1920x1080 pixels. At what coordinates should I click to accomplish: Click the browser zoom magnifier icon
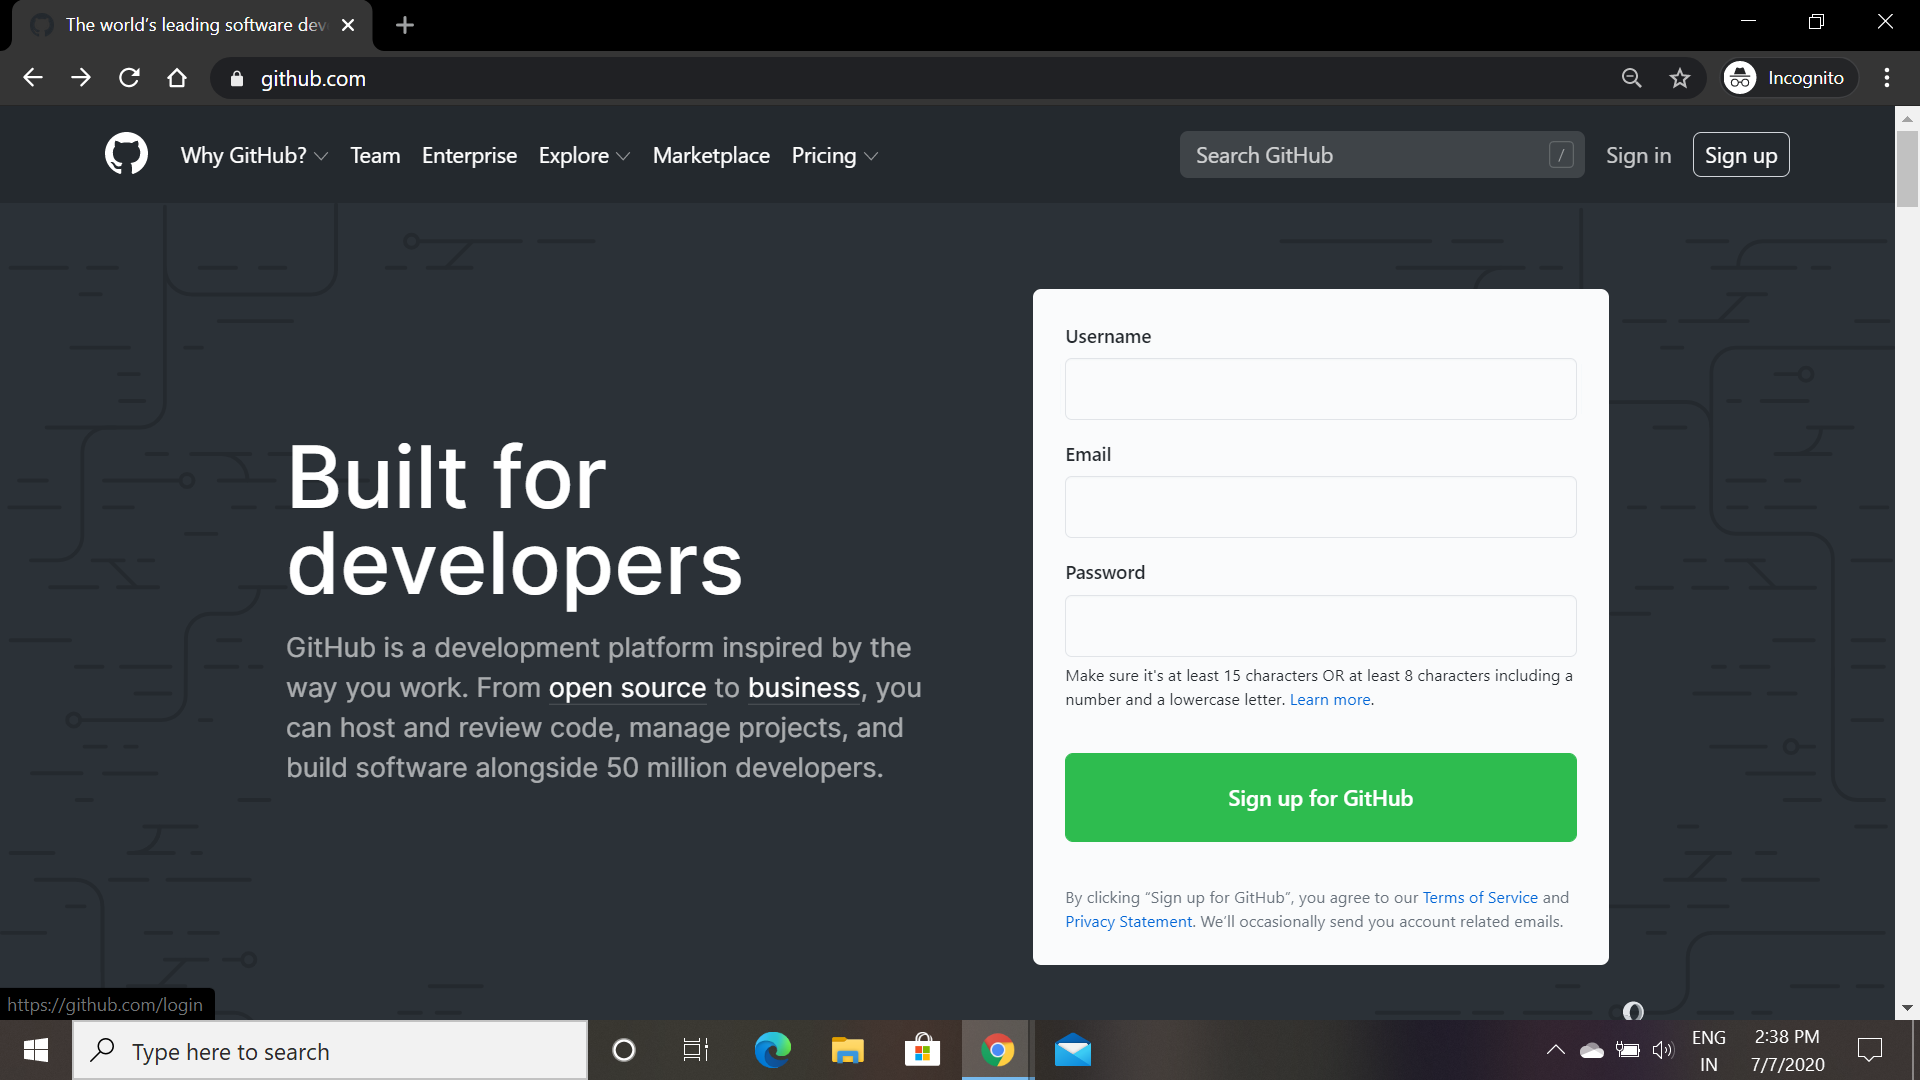coord(1631,78)
